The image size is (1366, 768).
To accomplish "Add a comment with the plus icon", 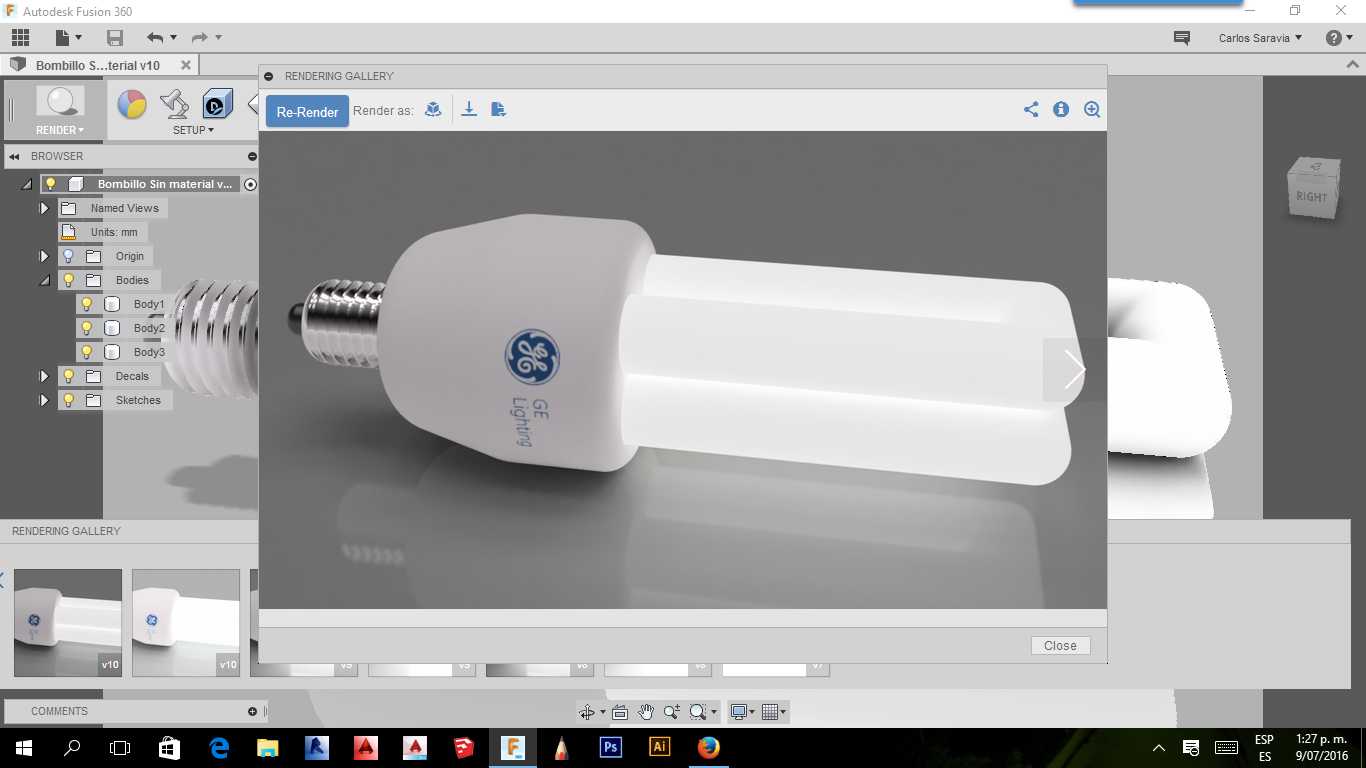I will pos(252,711).
